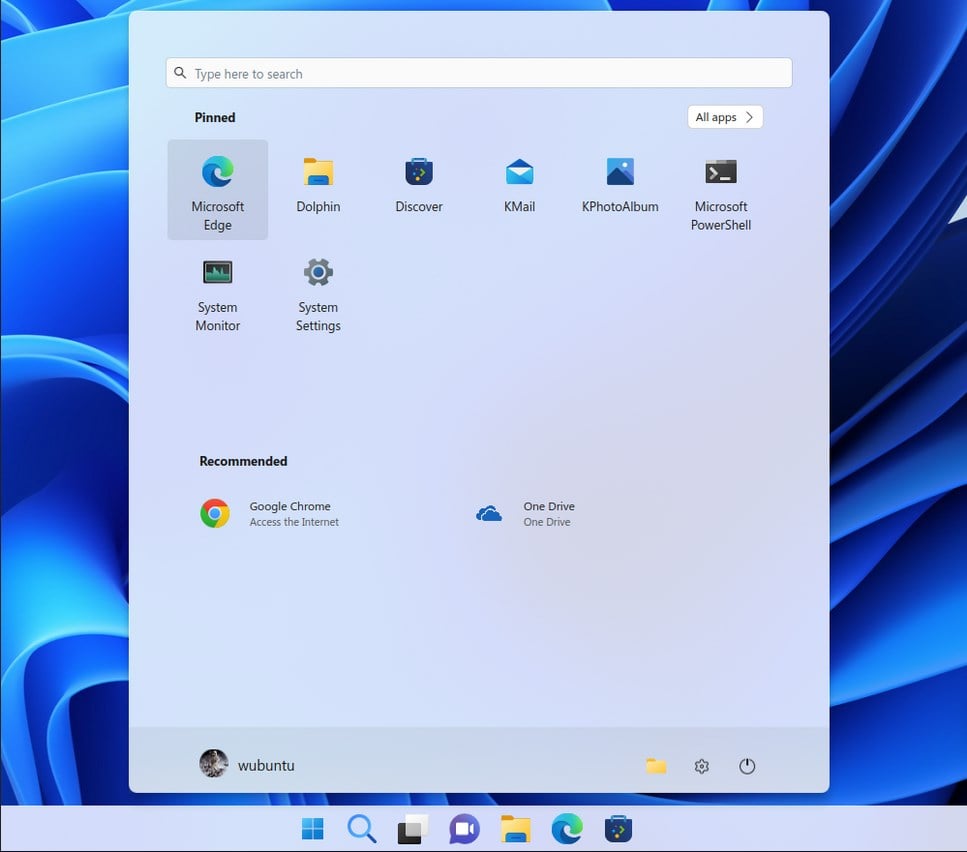The image size is (967, 852).
Task: Click the search magnifier in the search box
Action: click(x=180, y=73)
